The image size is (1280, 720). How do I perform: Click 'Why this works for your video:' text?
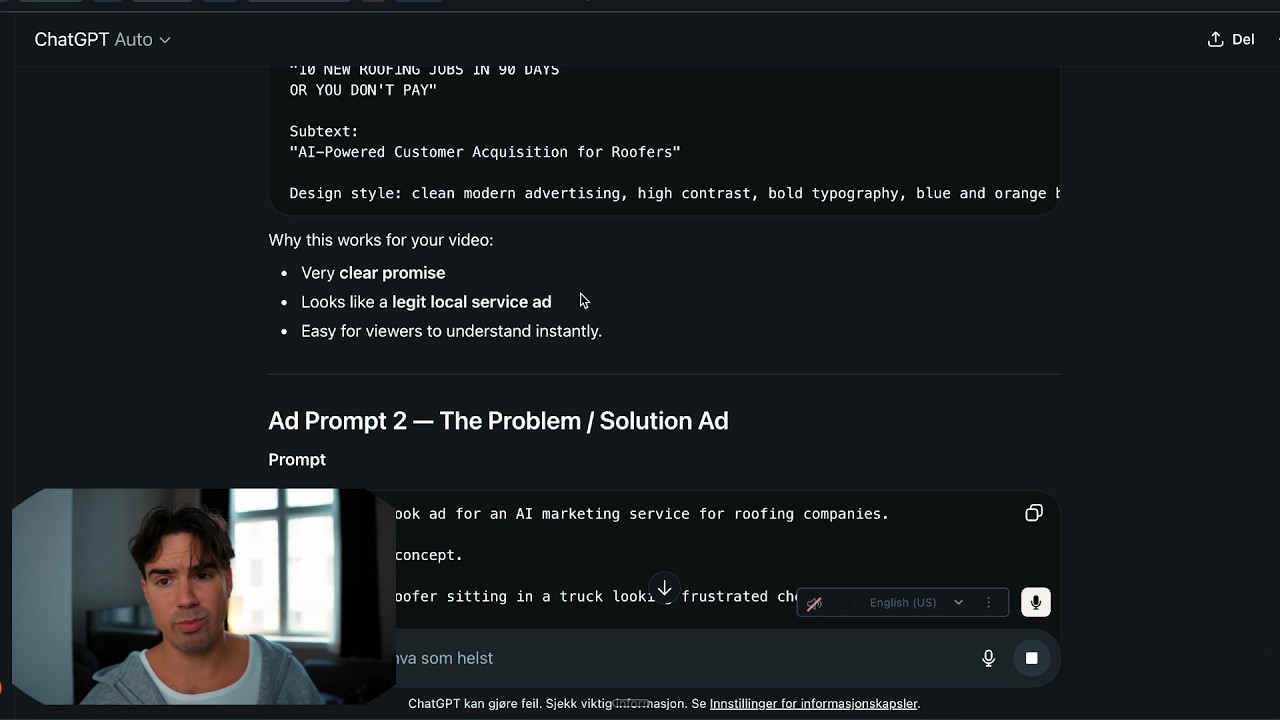[x=381, y=240]
